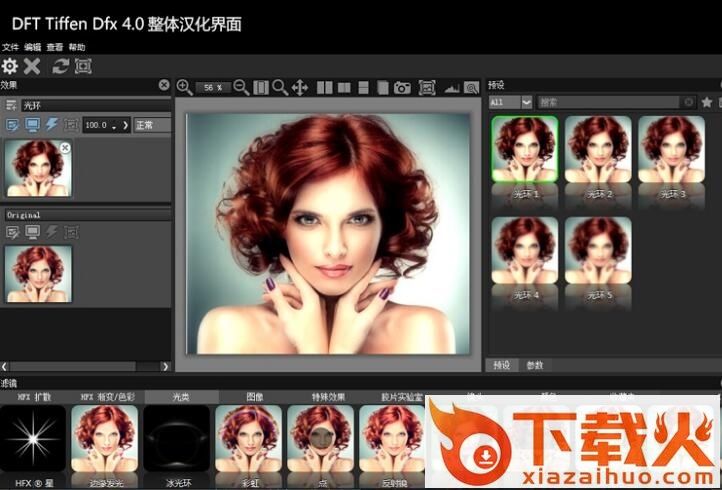This screenshot has width=722, height=490.
Task: Click the reset arrows icon in top toolbar
Action: click(x=60, y=66)
